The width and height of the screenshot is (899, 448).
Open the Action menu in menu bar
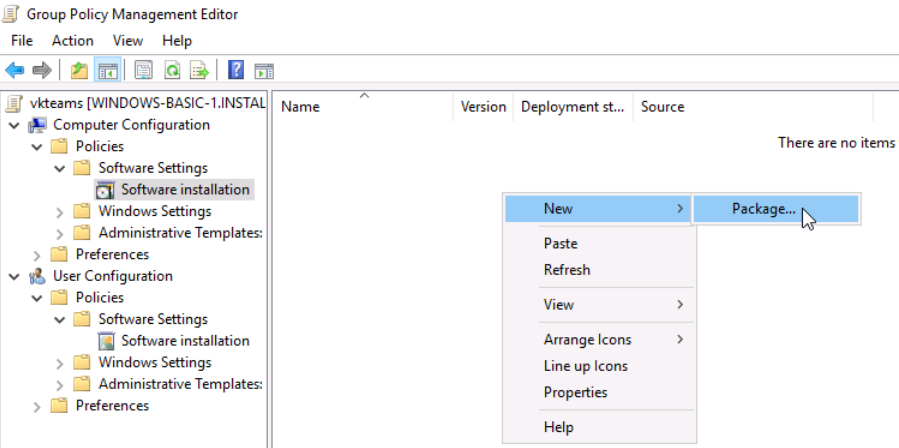click(x=72, y=41)
